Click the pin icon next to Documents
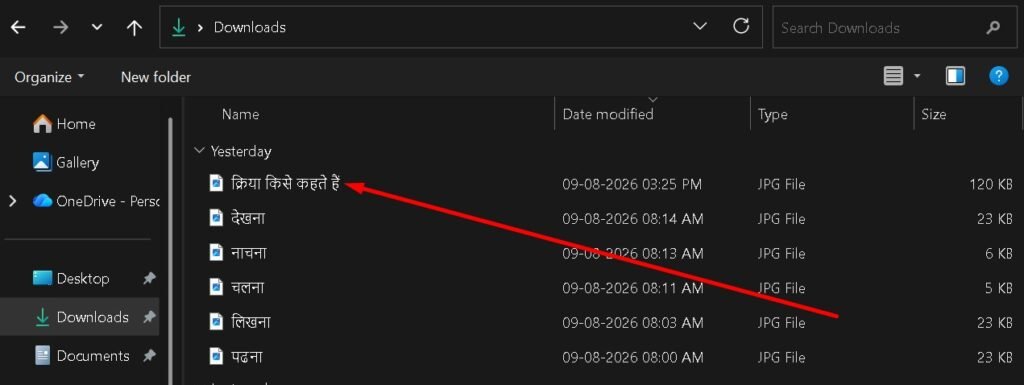The width and height of the screenshot is (1024, 385). [x=149, y=356]
